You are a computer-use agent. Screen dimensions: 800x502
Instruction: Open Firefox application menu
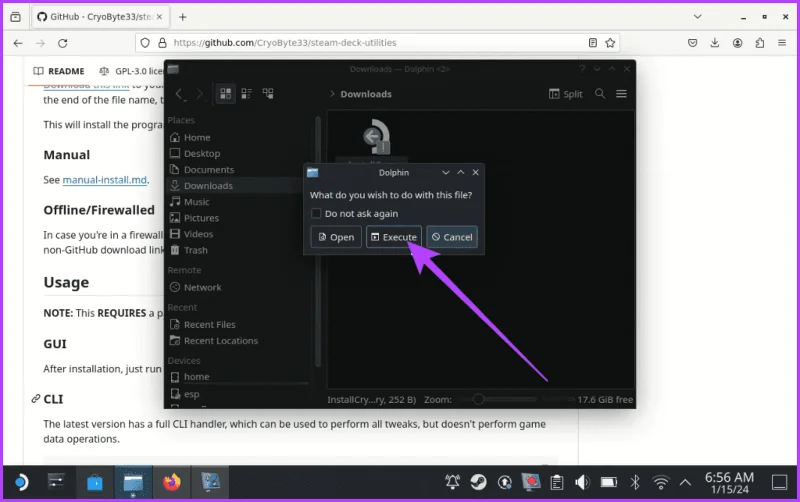point(782,43)
